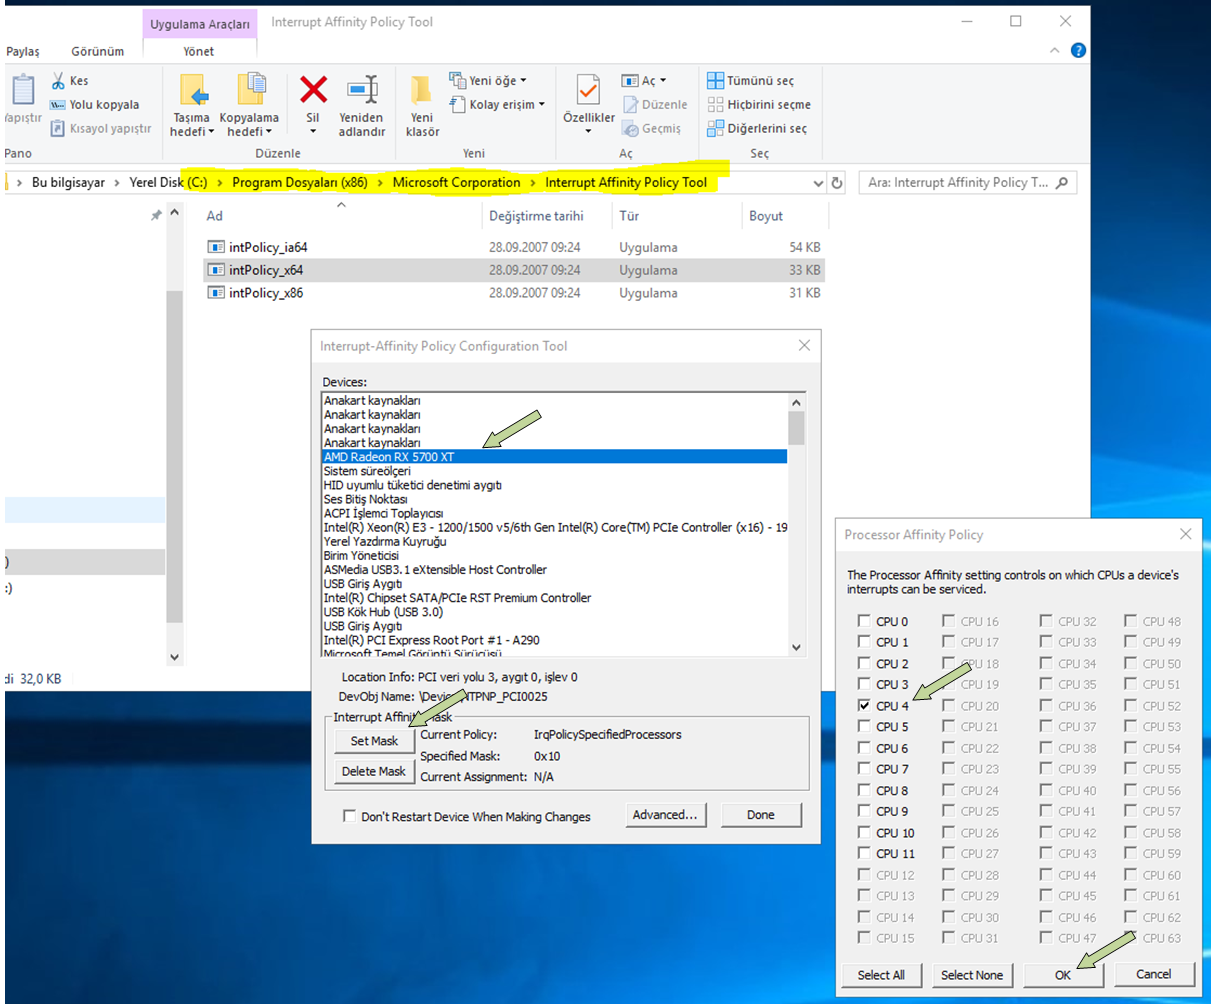The width and height of the screenshot is (1211, 1004).
Task: Check the CPU 2 checkbox
Action: pos(864,663)
